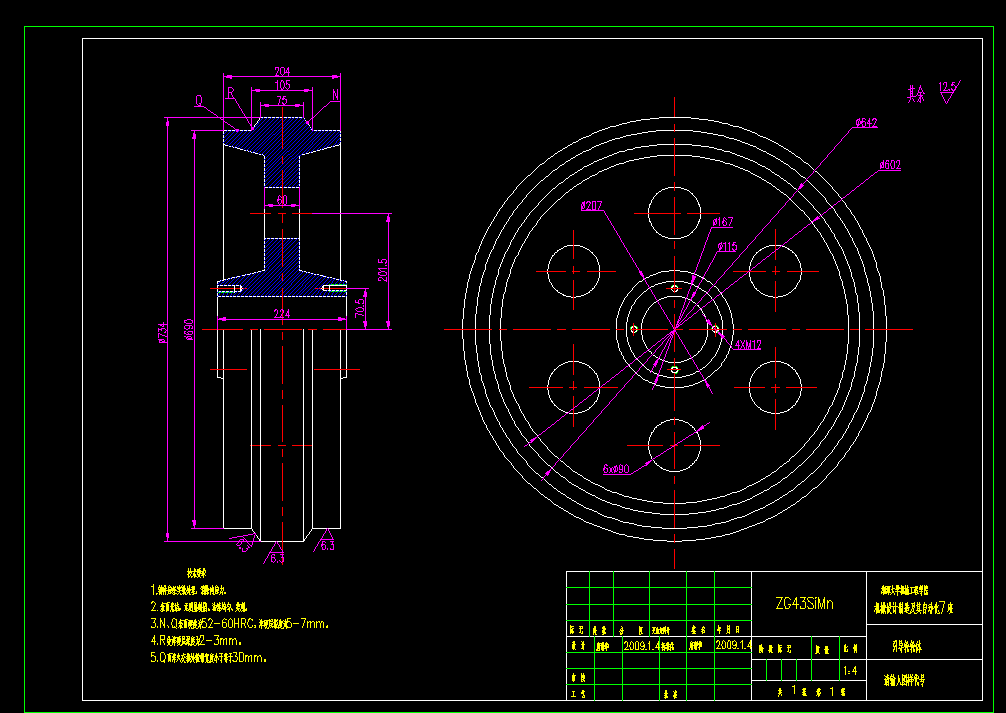The image size is (1006, 713).
Task: Select the 1:4 scale value
Action: (850, 671)
